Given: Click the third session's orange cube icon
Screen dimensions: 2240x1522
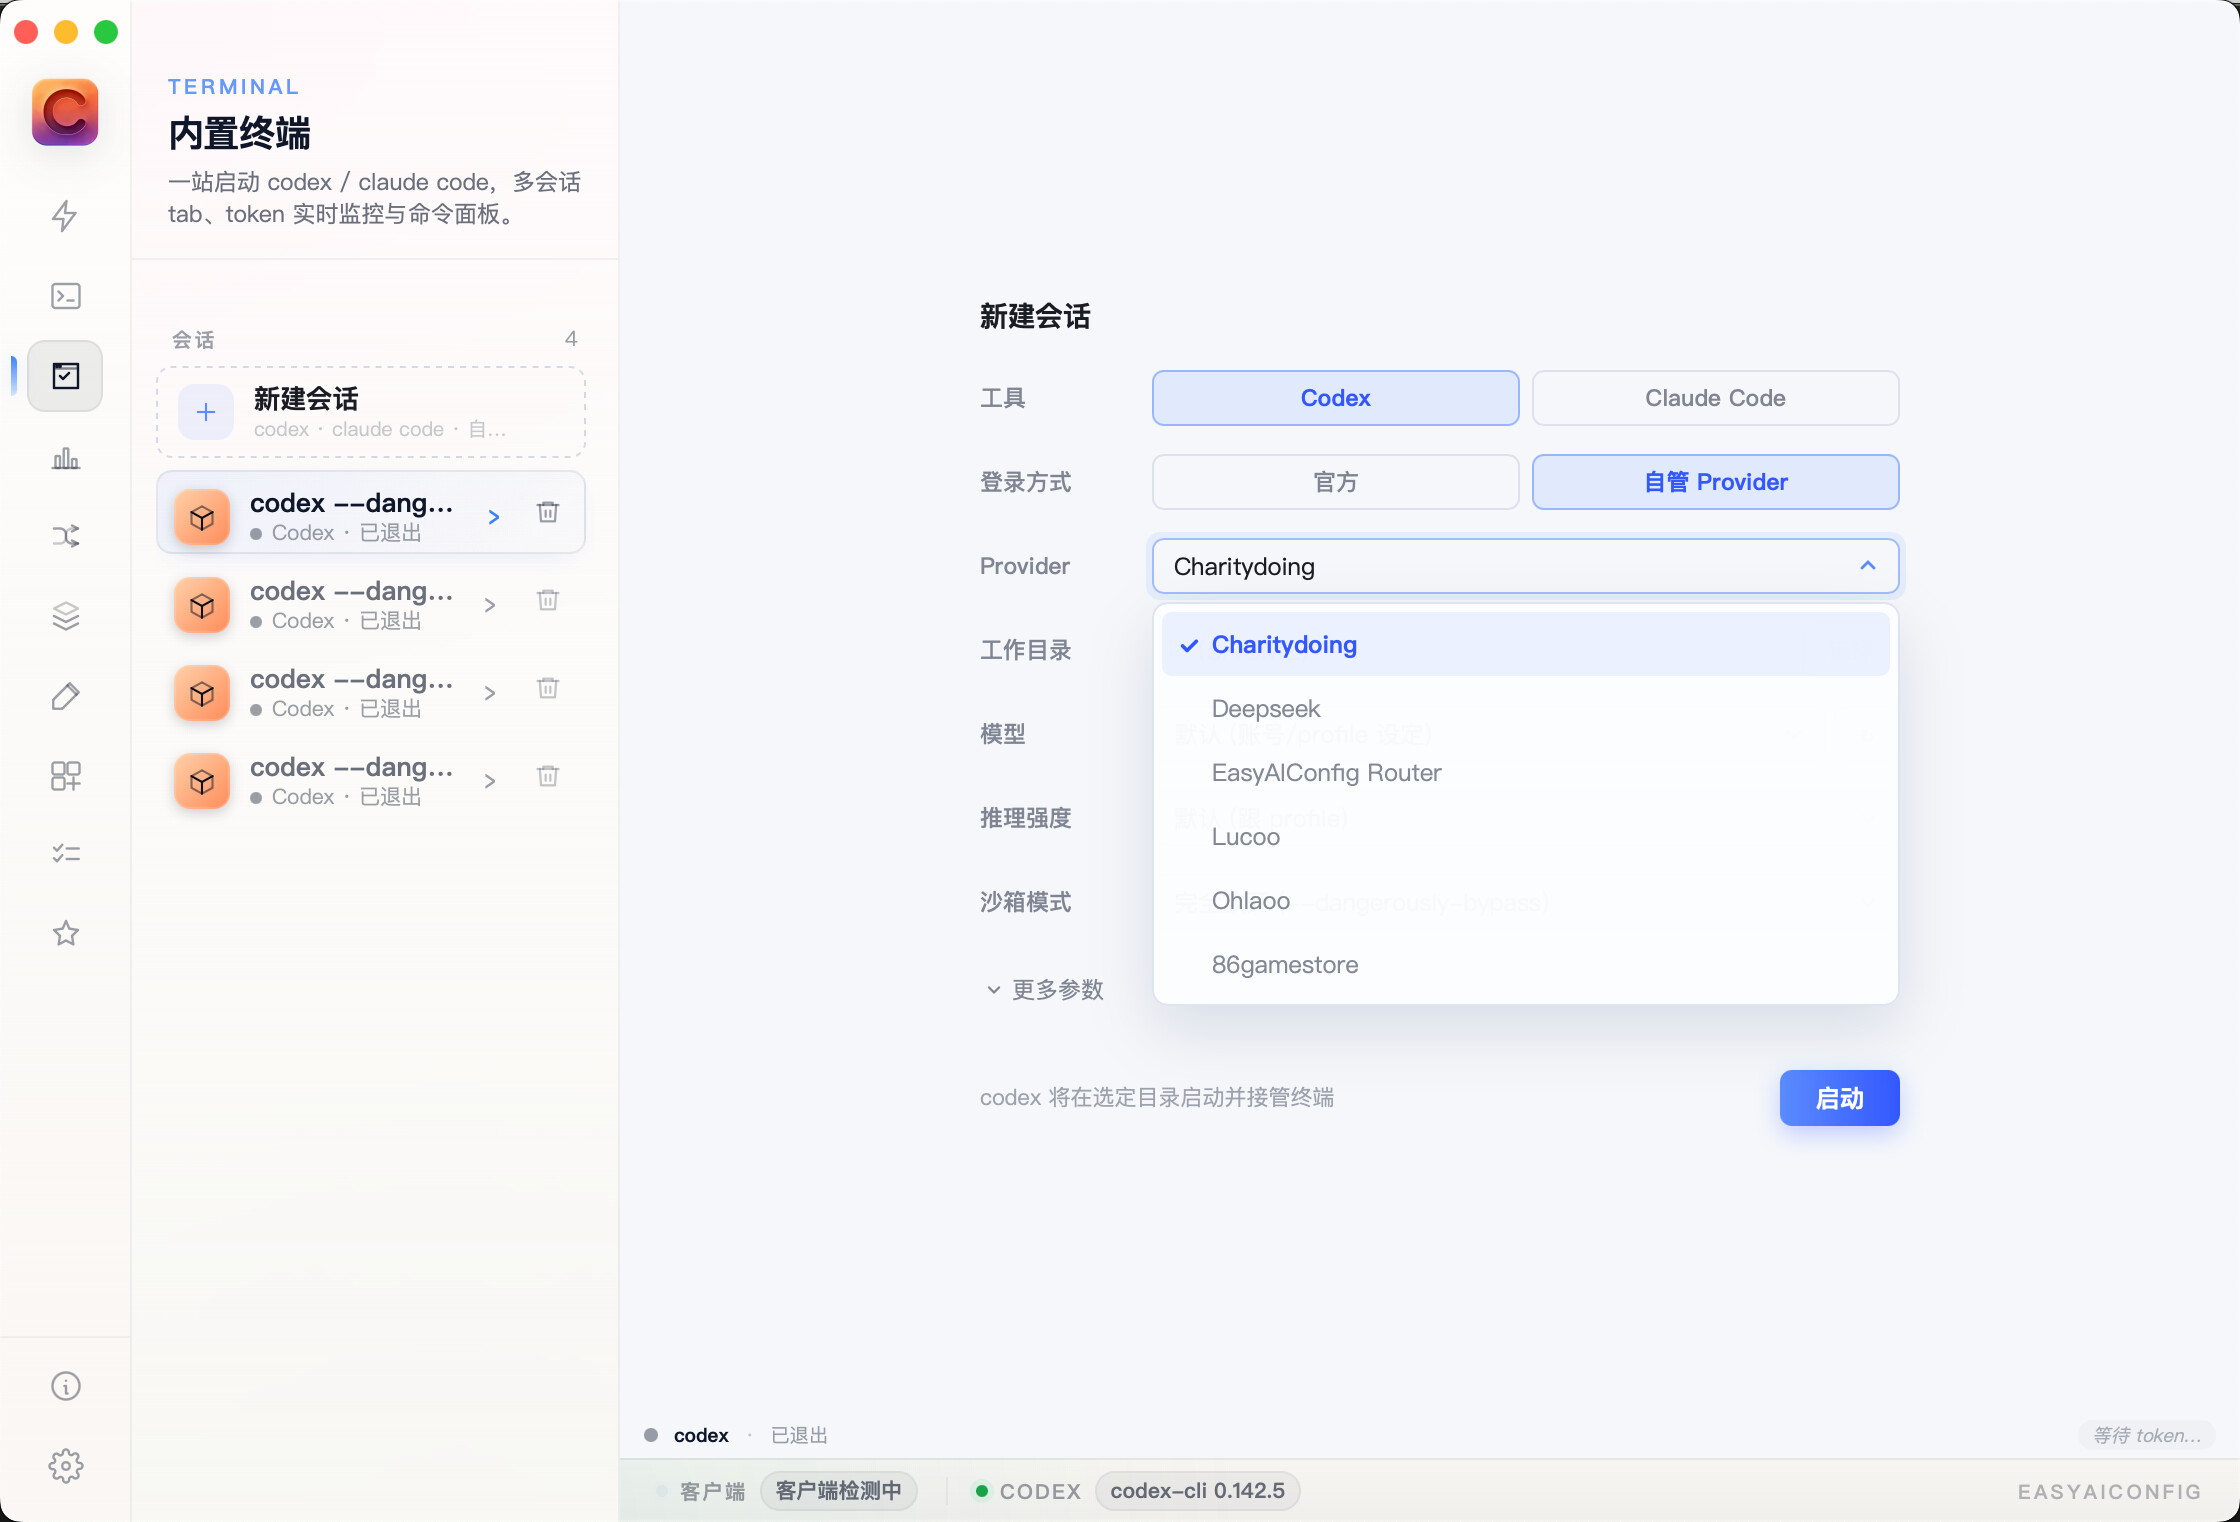Looking at the screenshot, I should (202, 693).
